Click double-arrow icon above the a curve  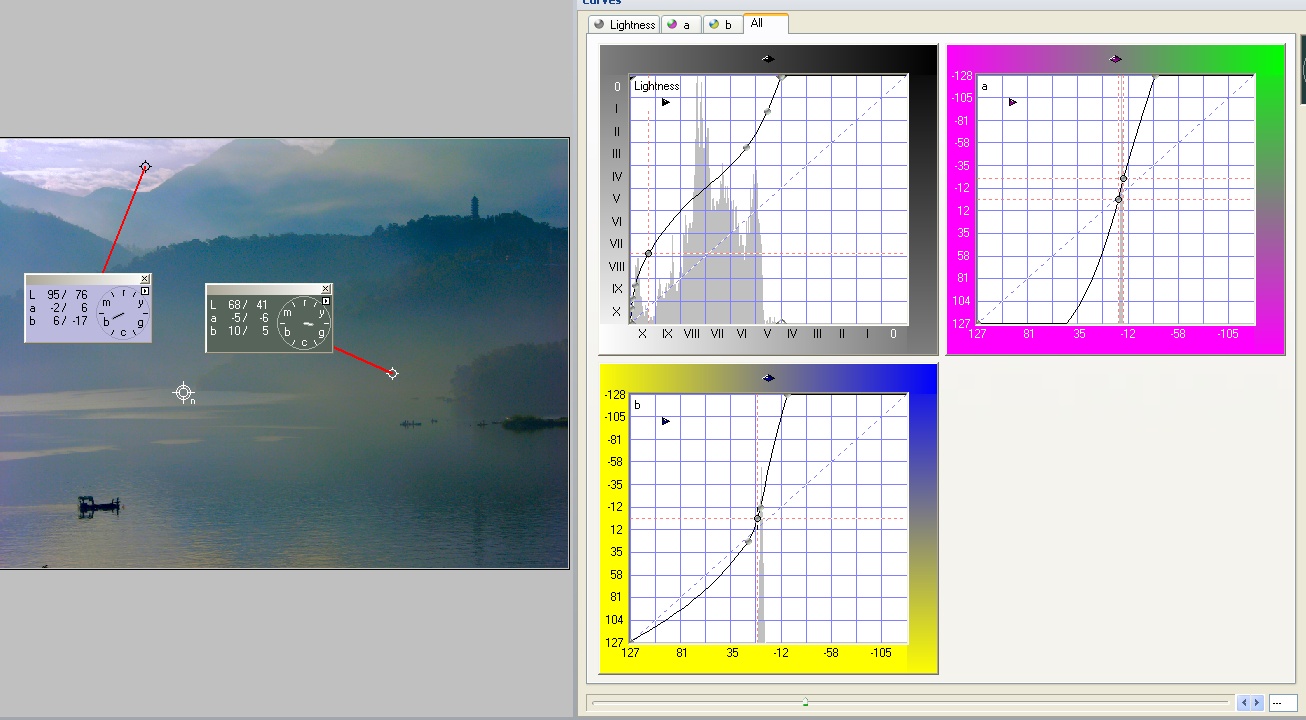click(1116, 59)
